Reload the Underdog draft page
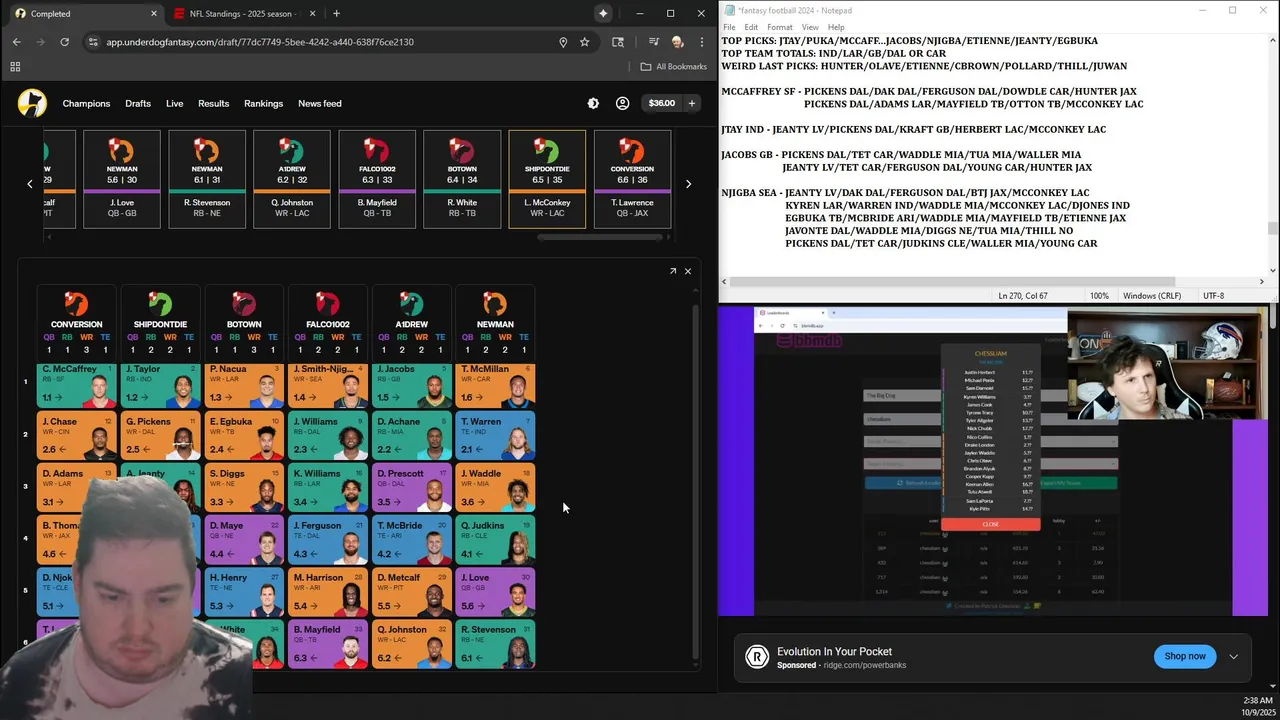1280x720 pixels. pyautogui.click(x=64, y=42)
